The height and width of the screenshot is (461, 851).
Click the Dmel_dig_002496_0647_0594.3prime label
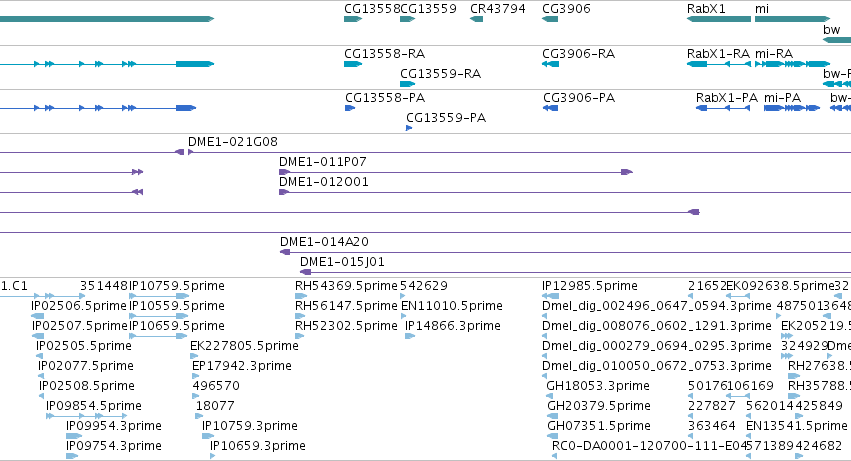coord(657,306)
